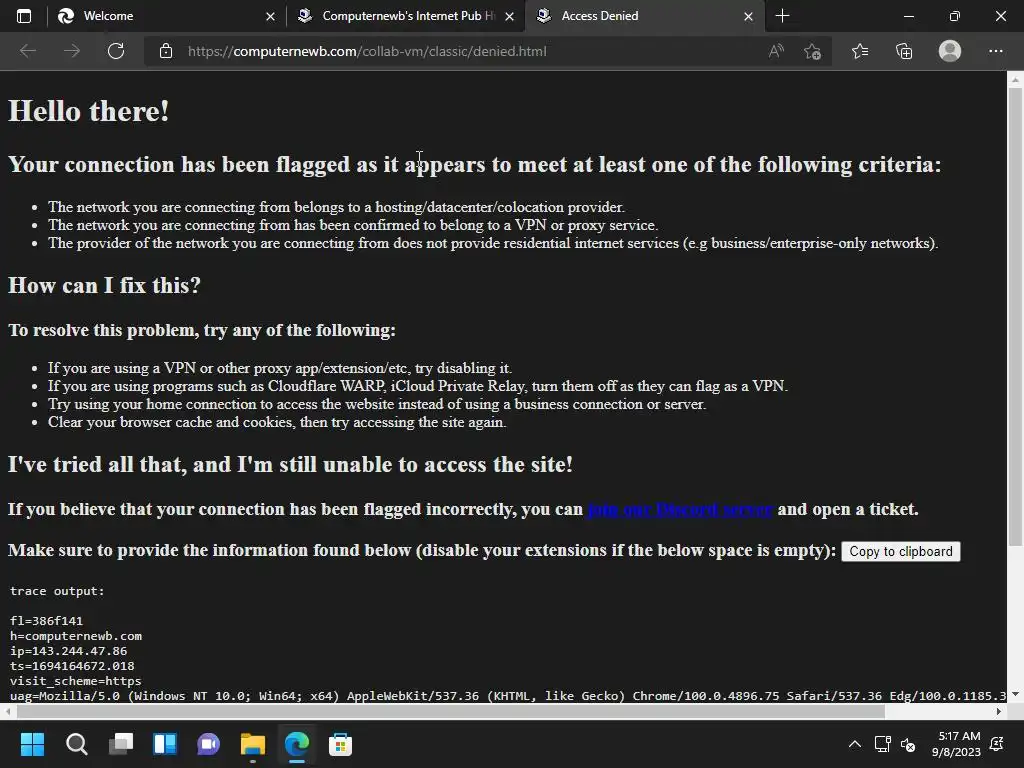
Task: Click the scroll down arrow
Action: [1015, 694]
